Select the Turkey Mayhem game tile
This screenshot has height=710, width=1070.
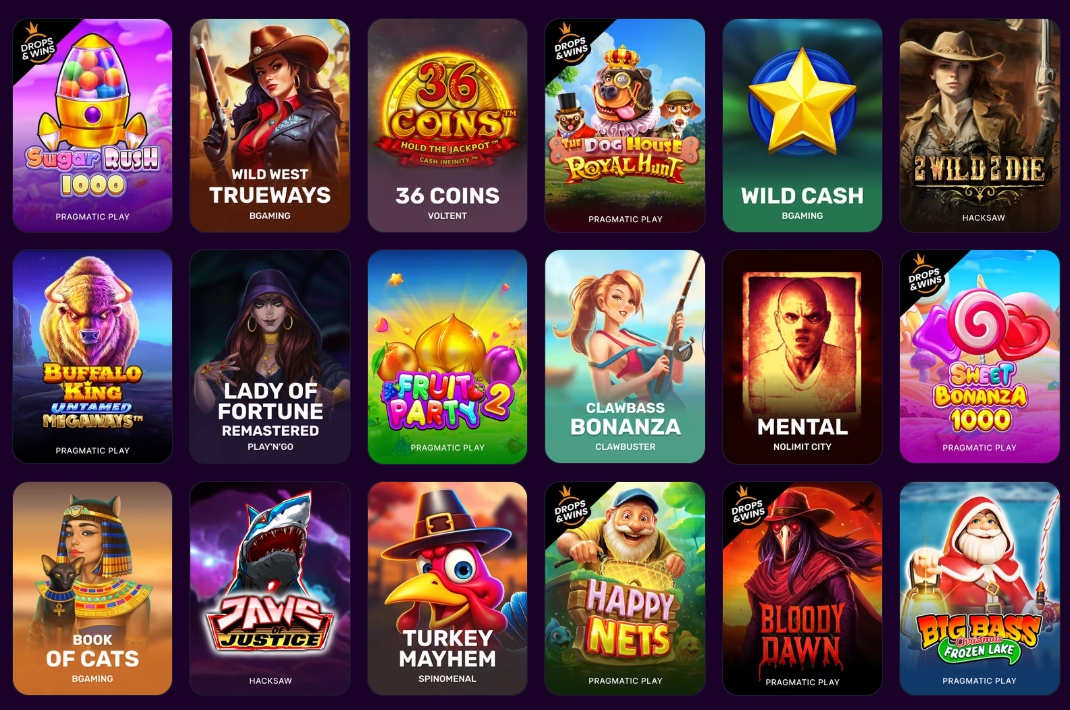[x=447, y=588]
